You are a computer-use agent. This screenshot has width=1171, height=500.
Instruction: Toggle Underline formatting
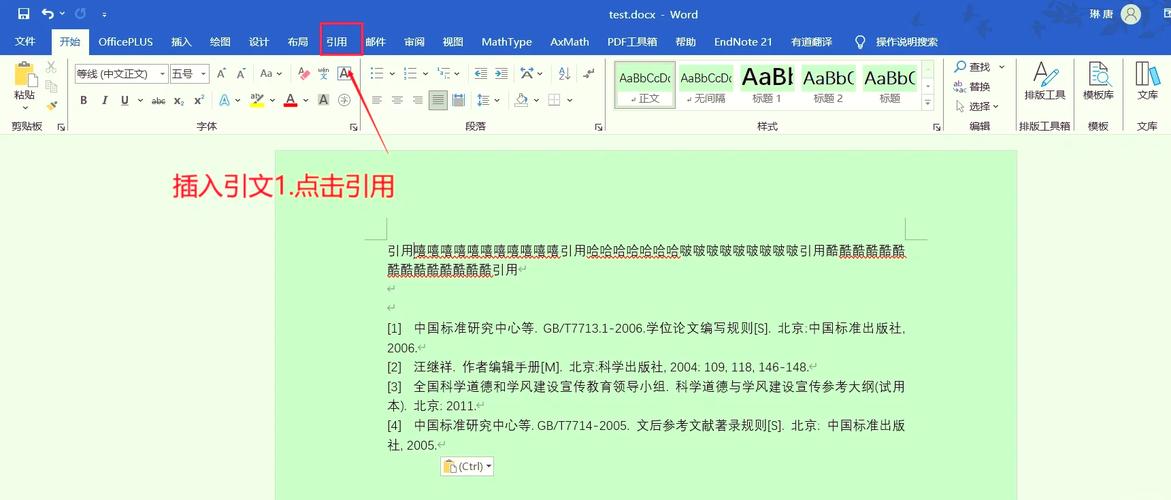pyautogui.click(x=124, y=100)
